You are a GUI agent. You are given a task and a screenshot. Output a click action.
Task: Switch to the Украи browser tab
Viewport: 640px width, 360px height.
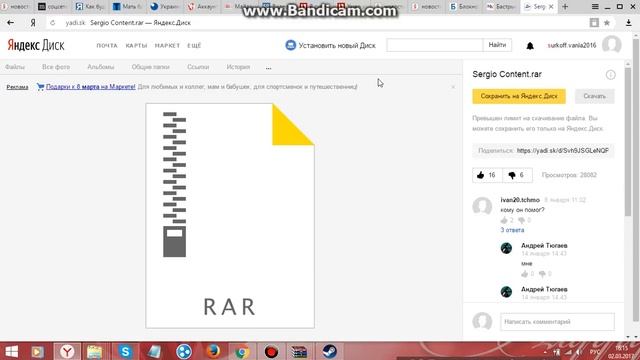pyautogui.click(x=164, y=7)
